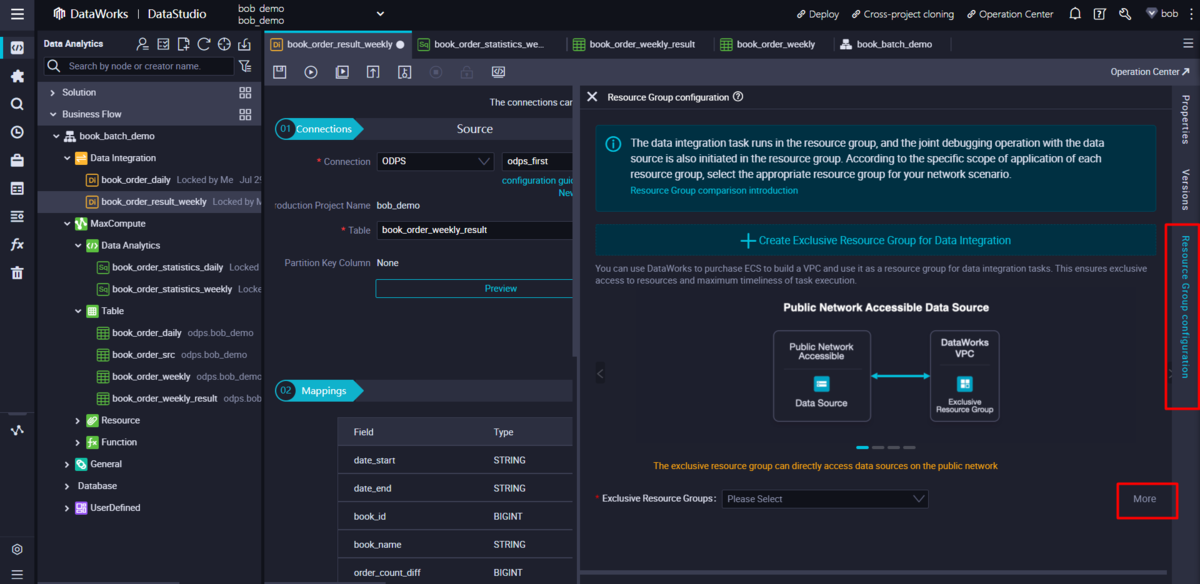
Task: Select the Data Analytics code icon in sidebar
Action: point(17,47)
